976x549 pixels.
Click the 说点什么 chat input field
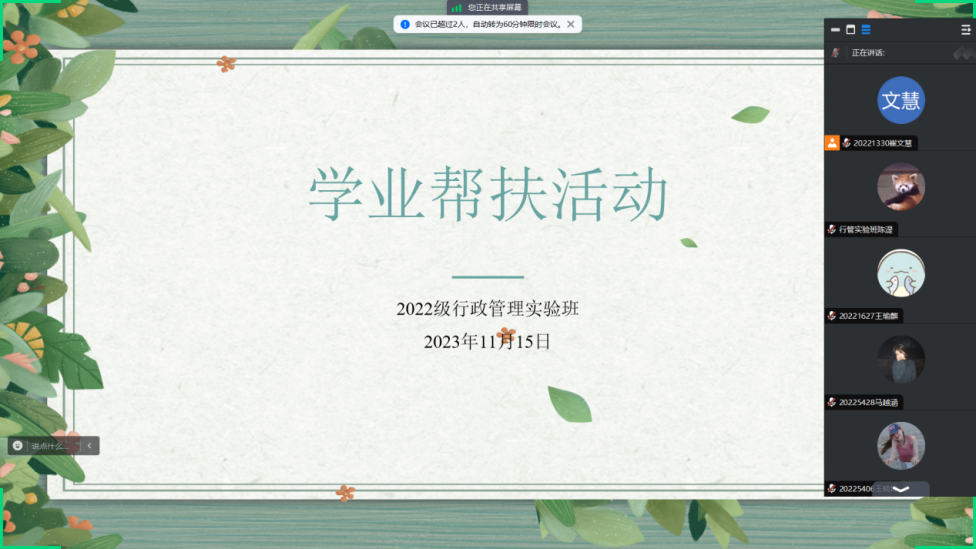point(52,446)
